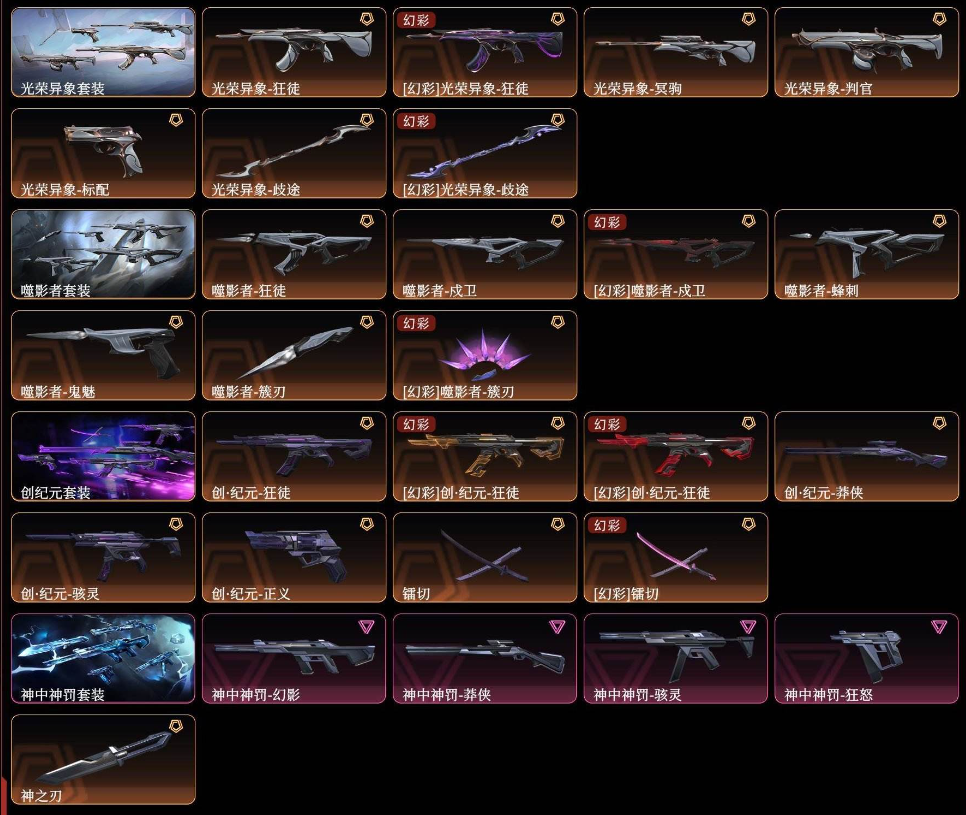Select the 神中神罚-狂怒 weapon card

(867, 659)
